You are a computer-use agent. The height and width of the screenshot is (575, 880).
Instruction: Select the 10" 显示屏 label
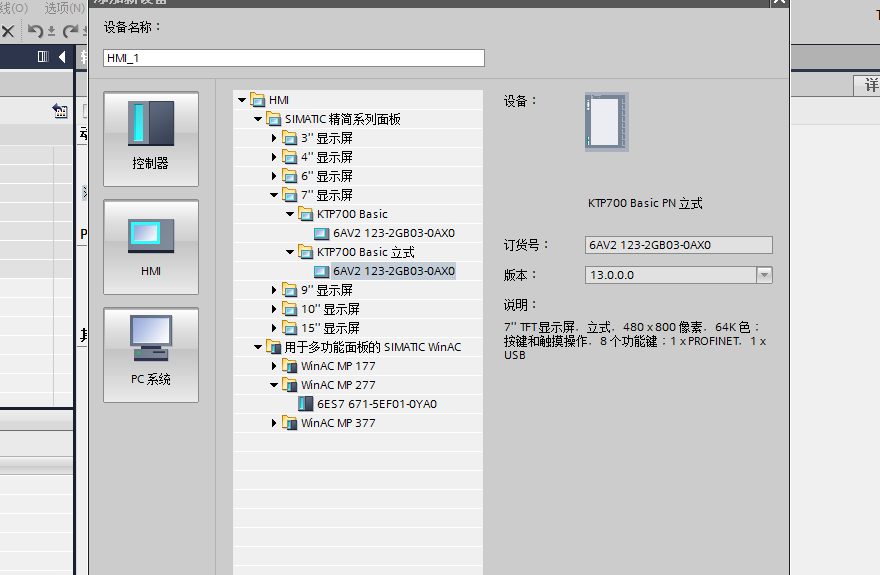tap(331, 309)
